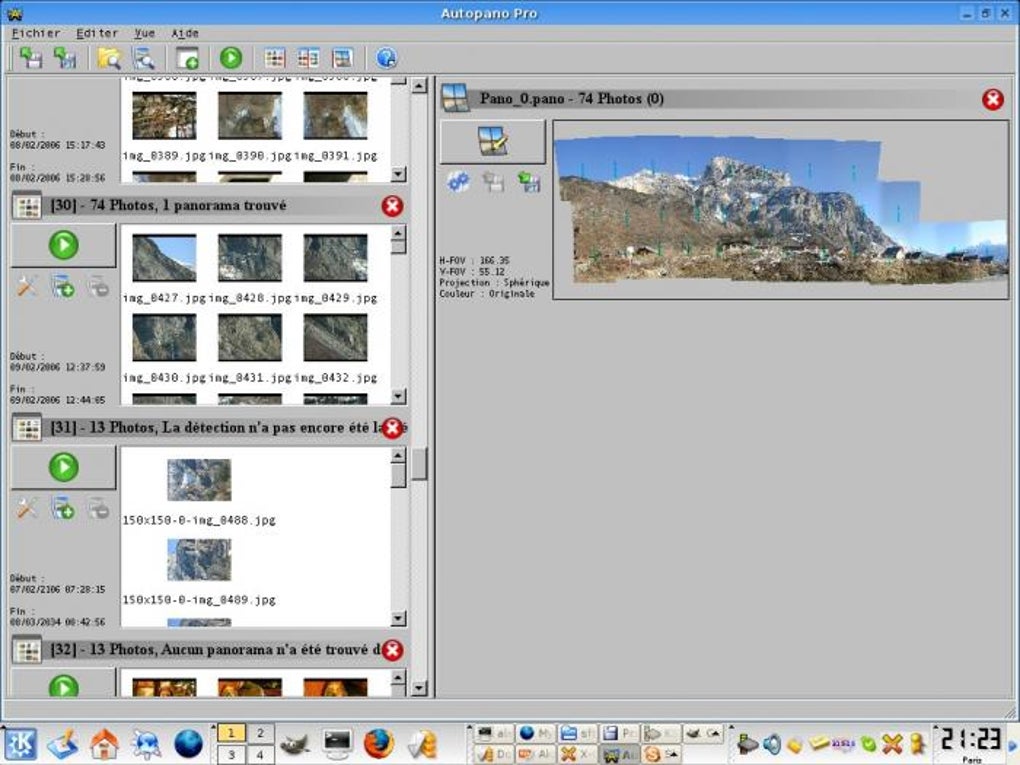This screenshot has height=765, width=1020.
Task: Render panorama with the green-arrow save icon
Action: point(529,181)
